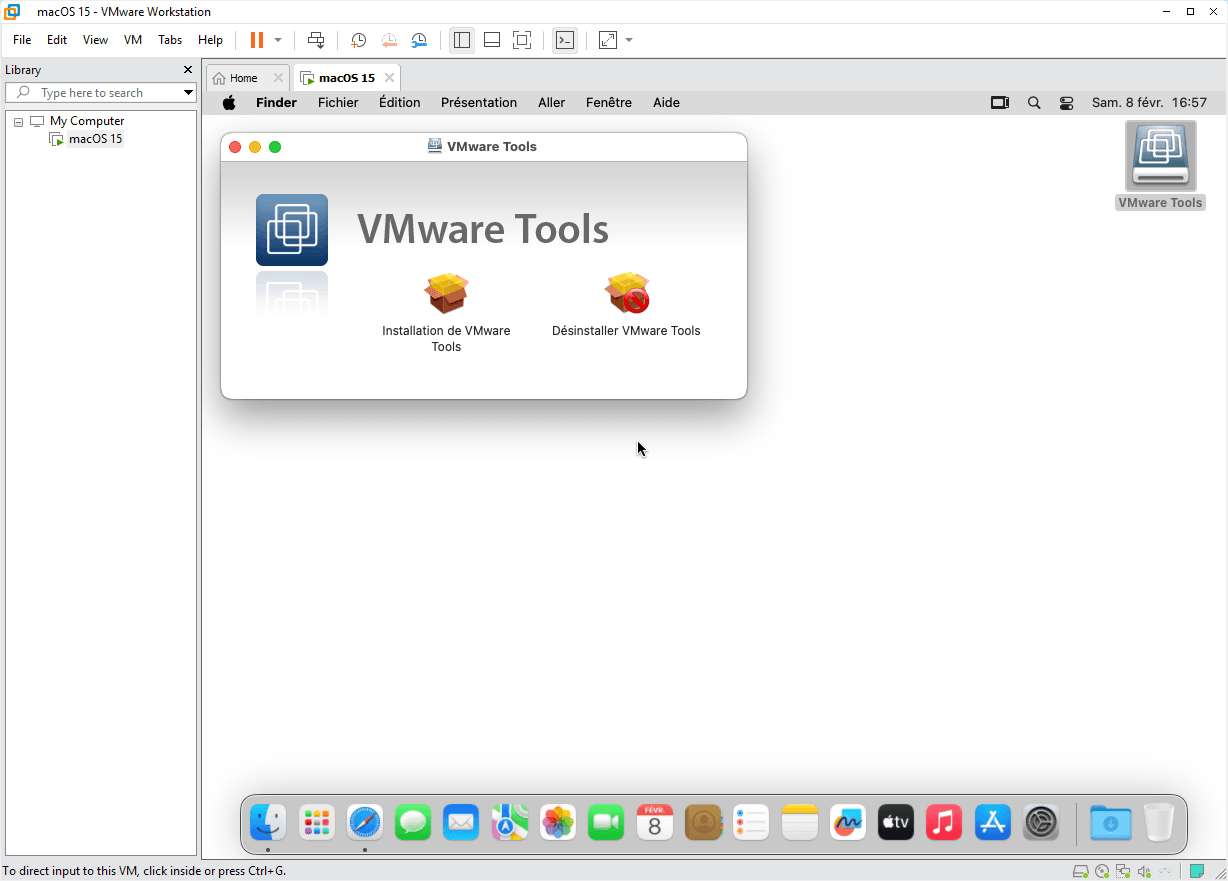Open the Édition menu
Viewport: 1228px width, 881px height.
coord(400,102)
